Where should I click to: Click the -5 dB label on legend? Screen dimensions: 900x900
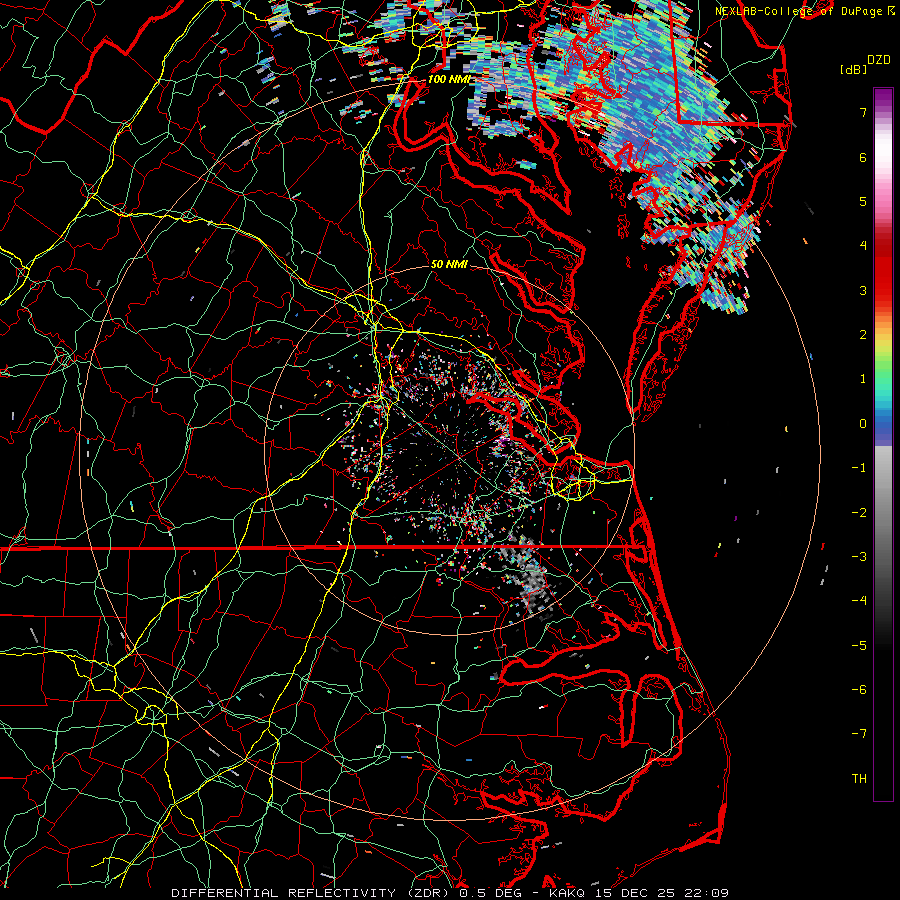[859, 646]
